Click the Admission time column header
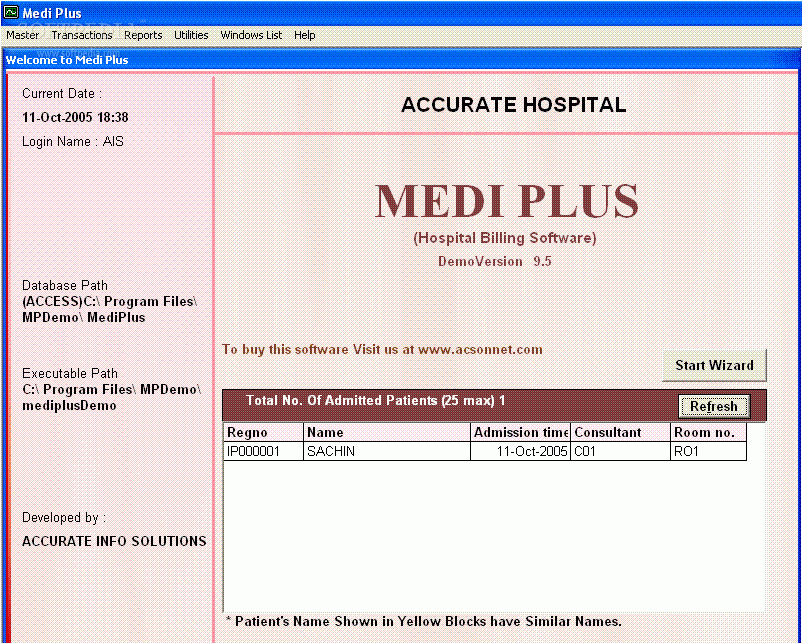 521,432
